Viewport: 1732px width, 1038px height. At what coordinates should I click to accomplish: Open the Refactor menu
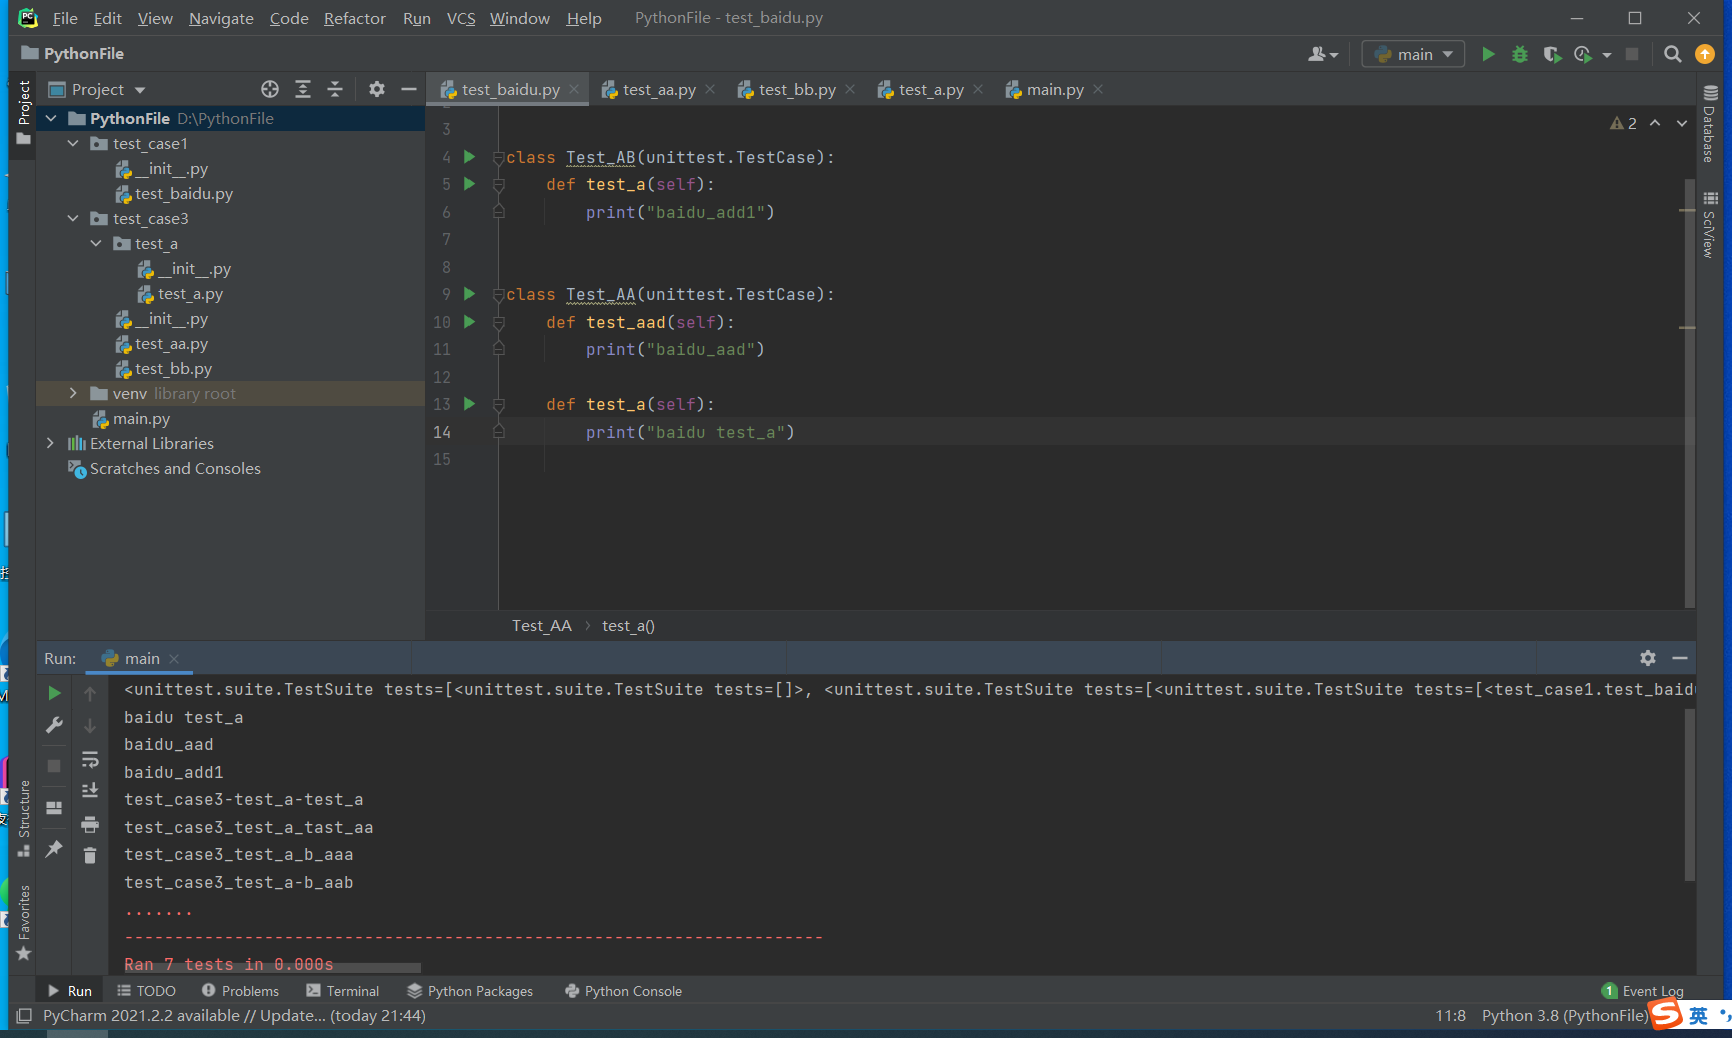[x=354, y=18]
